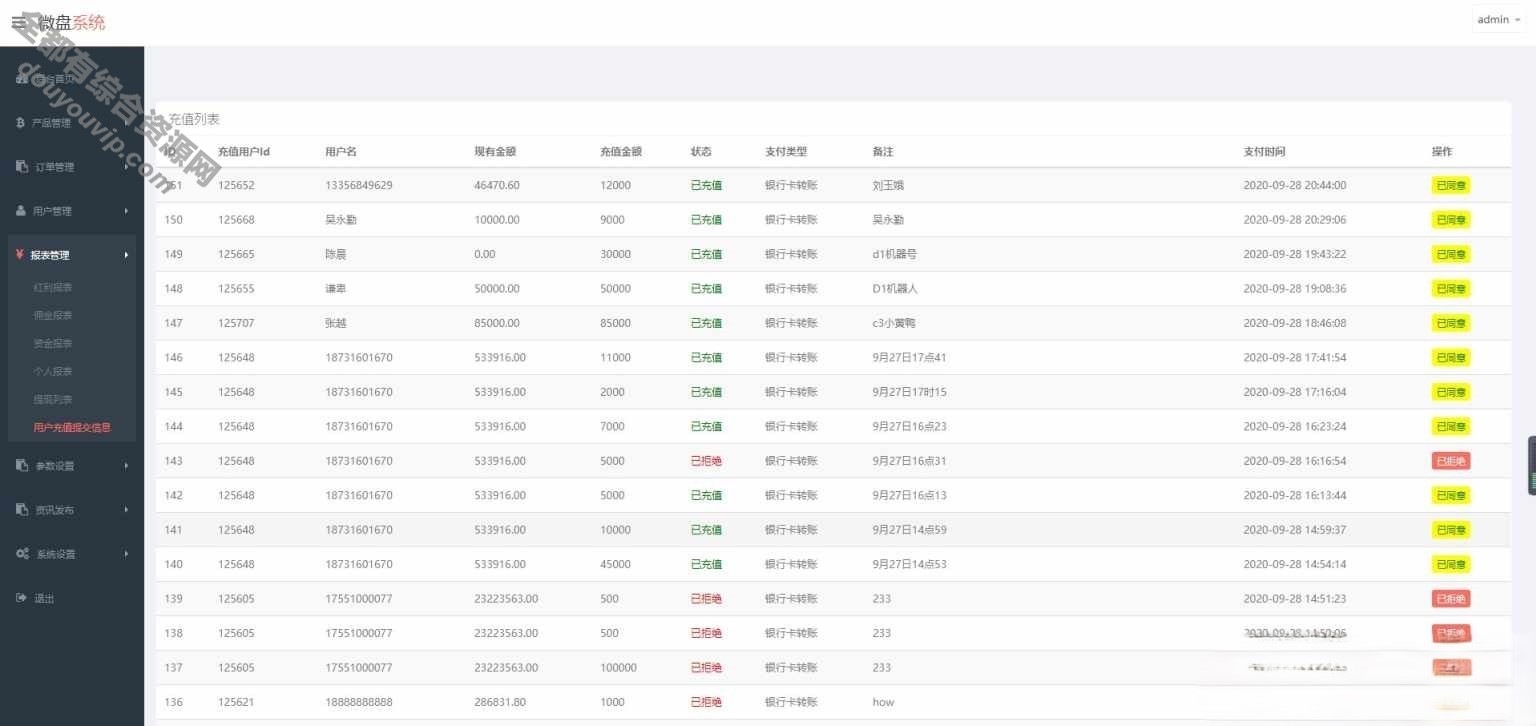Screen dimensions: 1536x726
Task: Click 已同意 button in row 141
Action: tap(1451, 530)
